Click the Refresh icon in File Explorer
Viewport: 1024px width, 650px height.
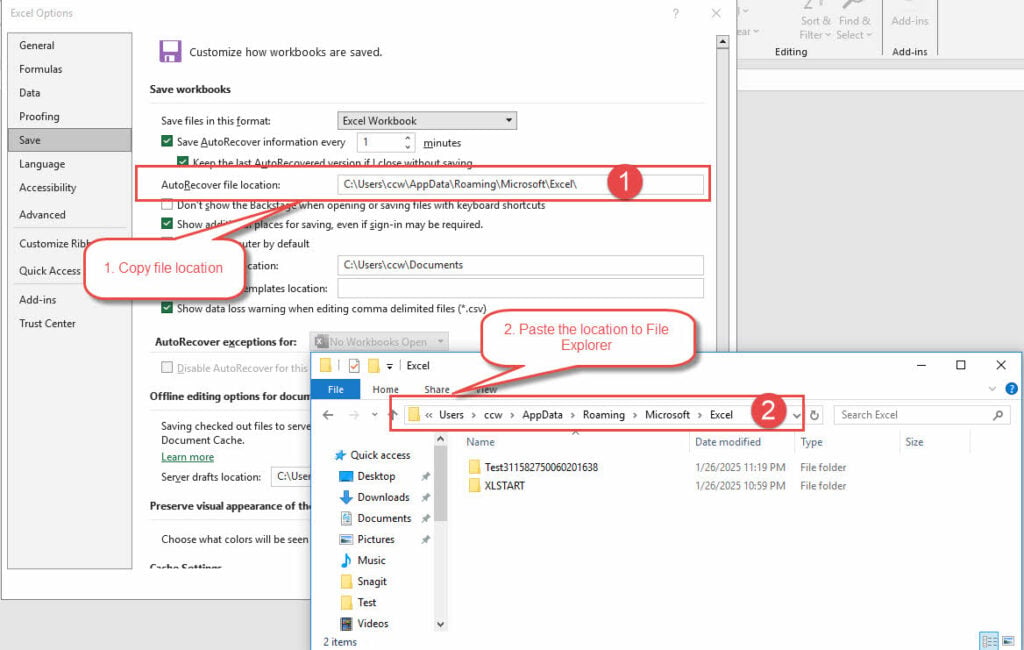point(814,415)
